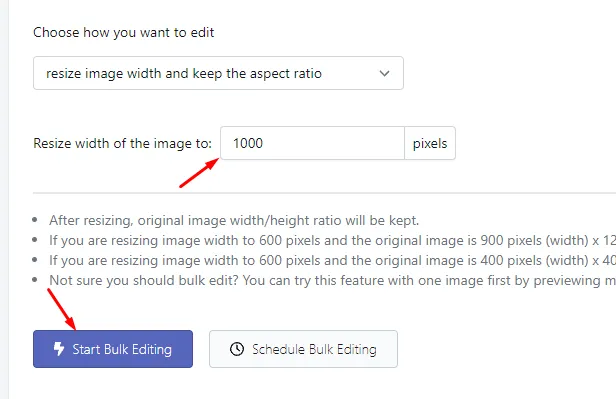Click the 'Schedule Bulk Editing' text label
The image size is (616, 399).
pos(314,349)
